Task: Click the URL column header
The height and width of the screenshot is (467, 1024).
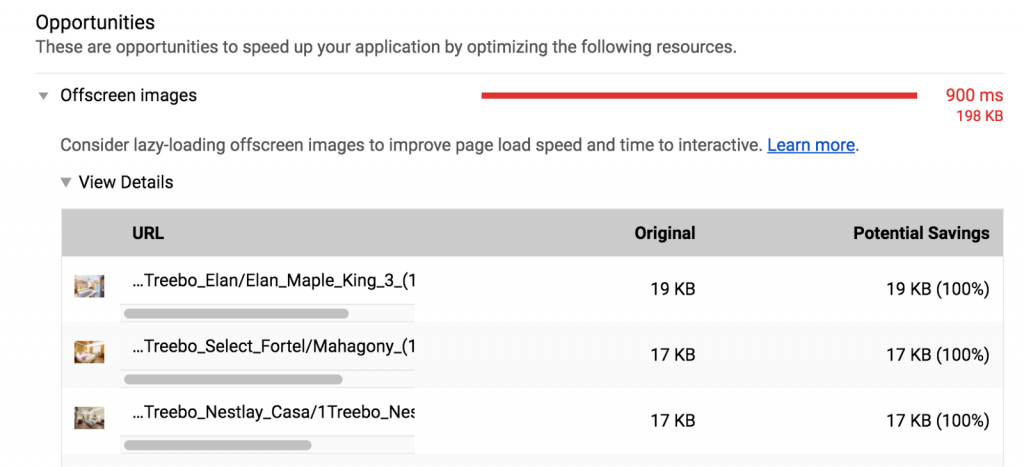Action: click(x=148, y=233)
